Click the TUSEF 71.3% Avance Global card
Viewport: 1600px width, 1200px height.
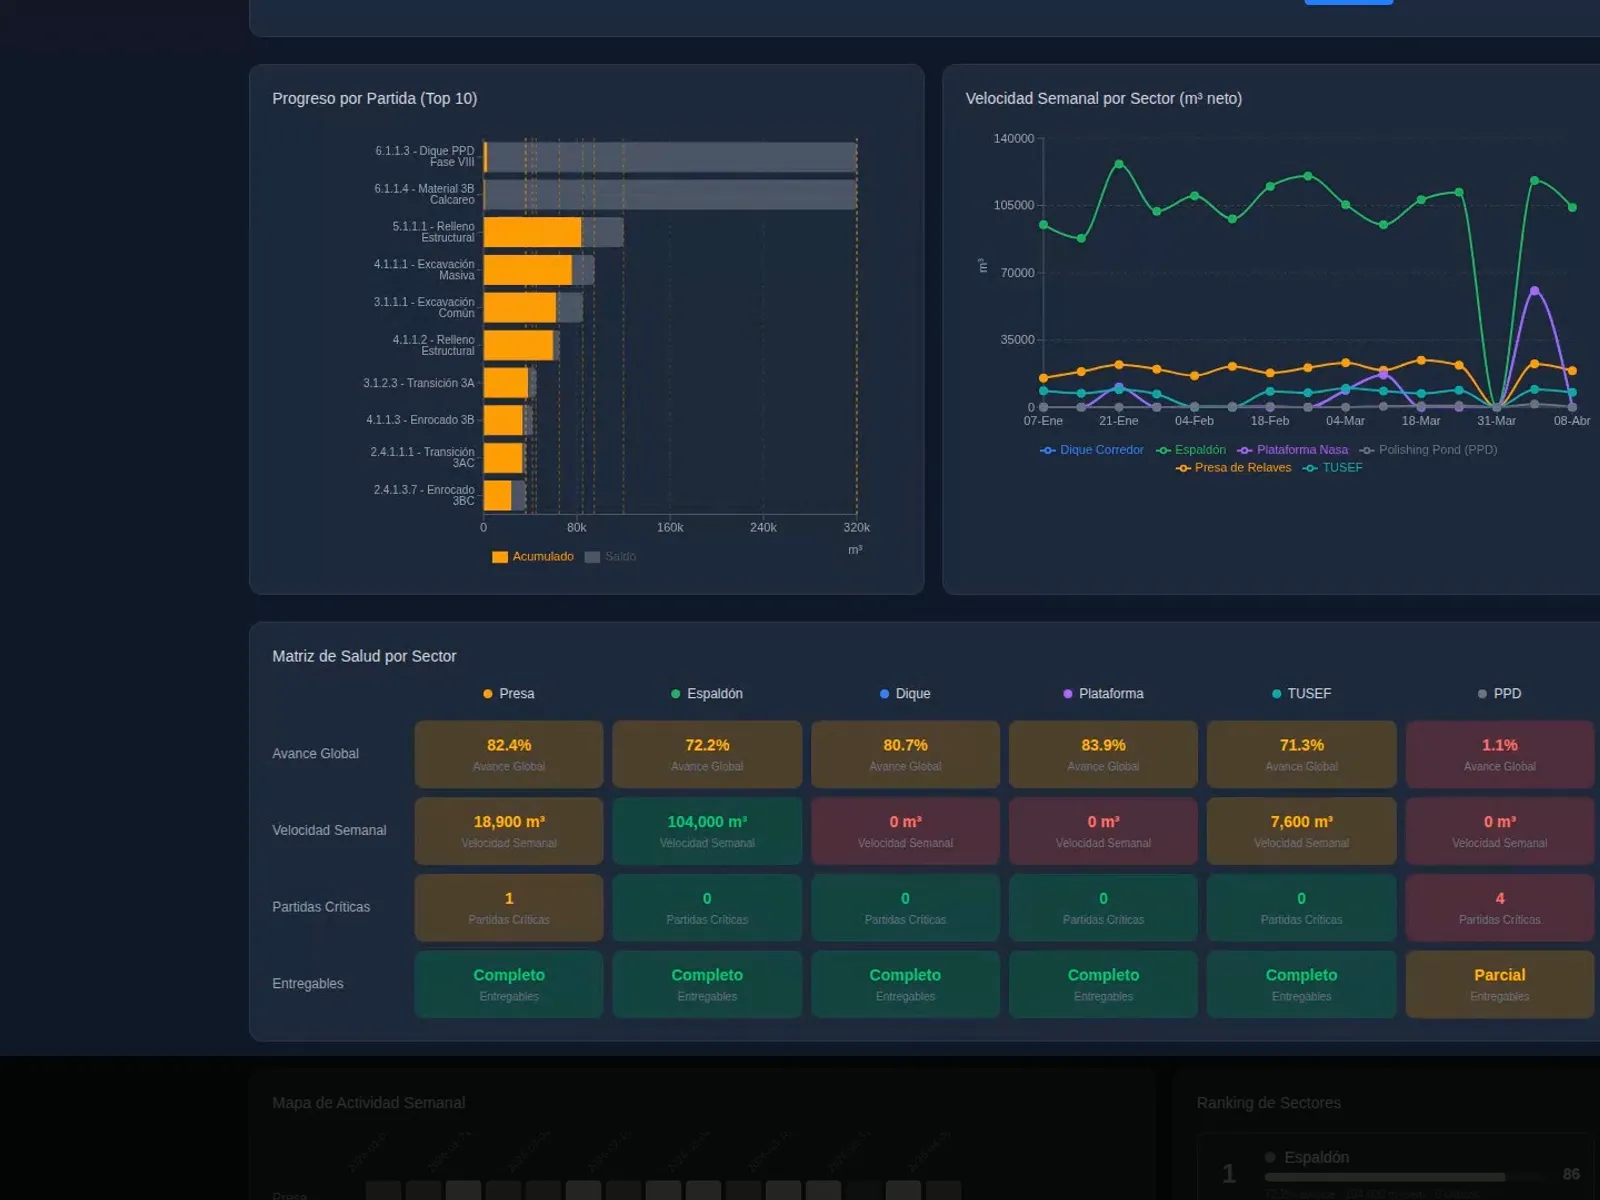1301,754
